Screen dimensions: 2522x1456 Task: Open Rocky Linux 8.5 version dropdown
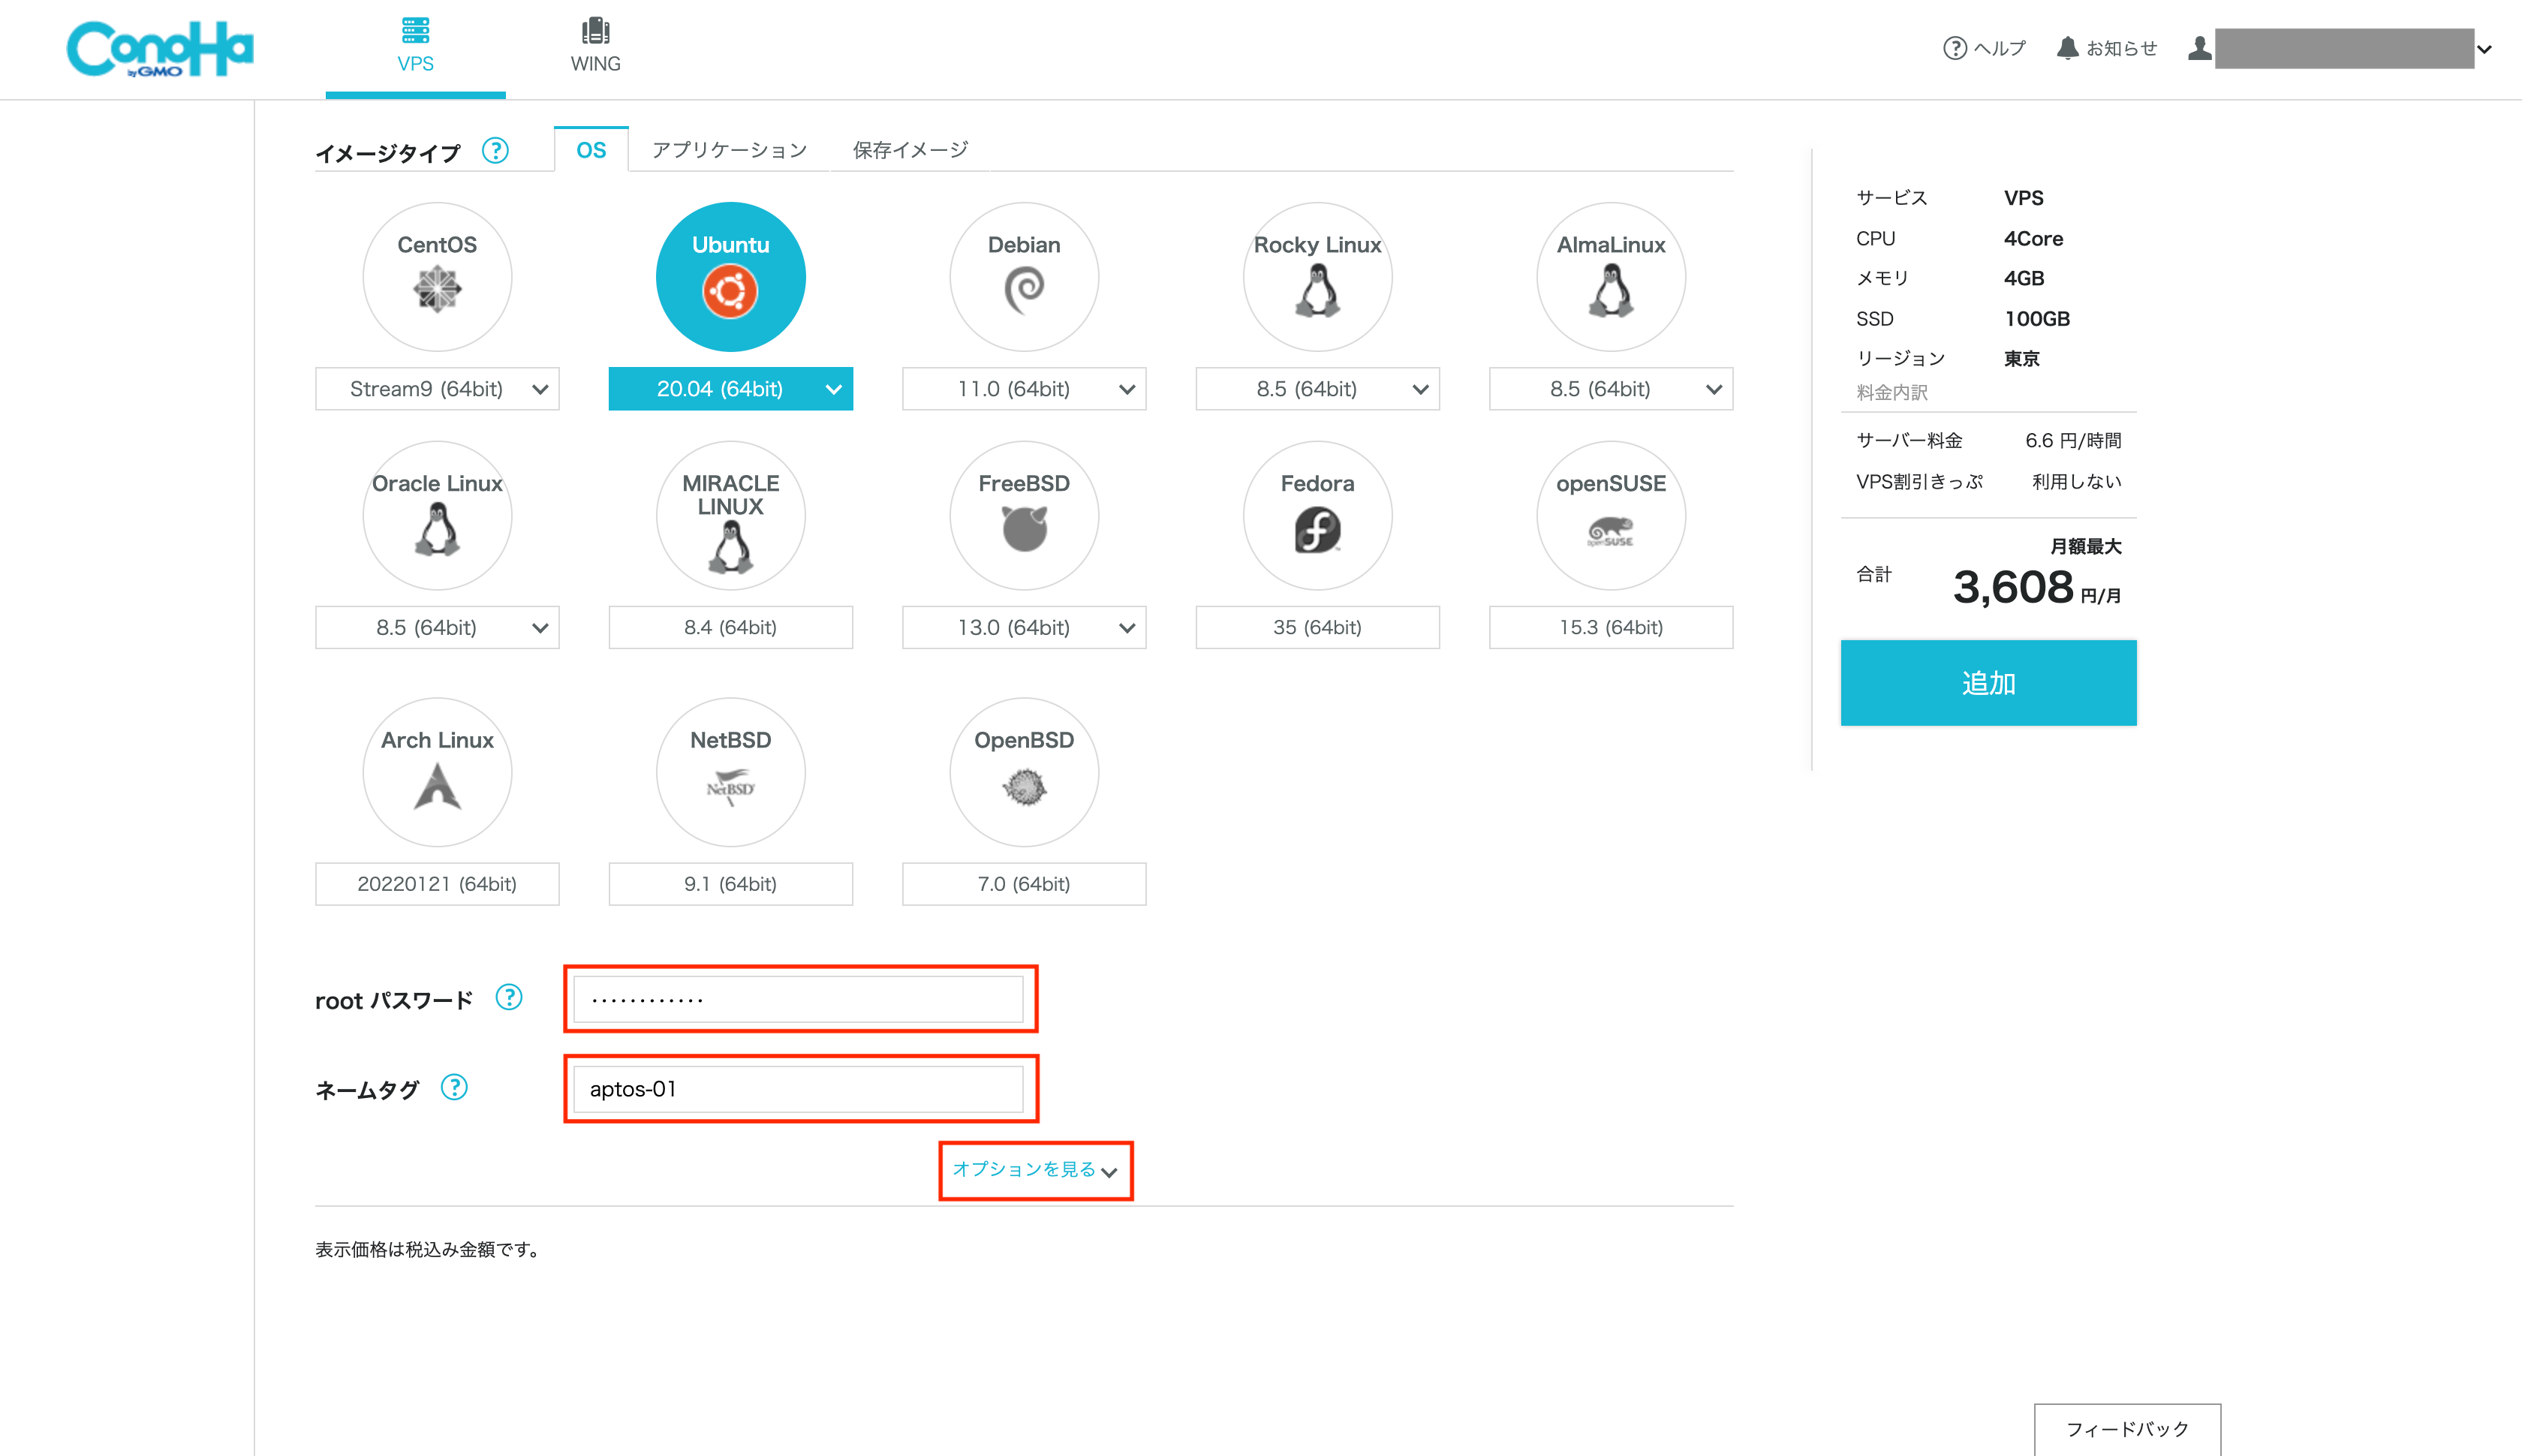point(1317,389)
